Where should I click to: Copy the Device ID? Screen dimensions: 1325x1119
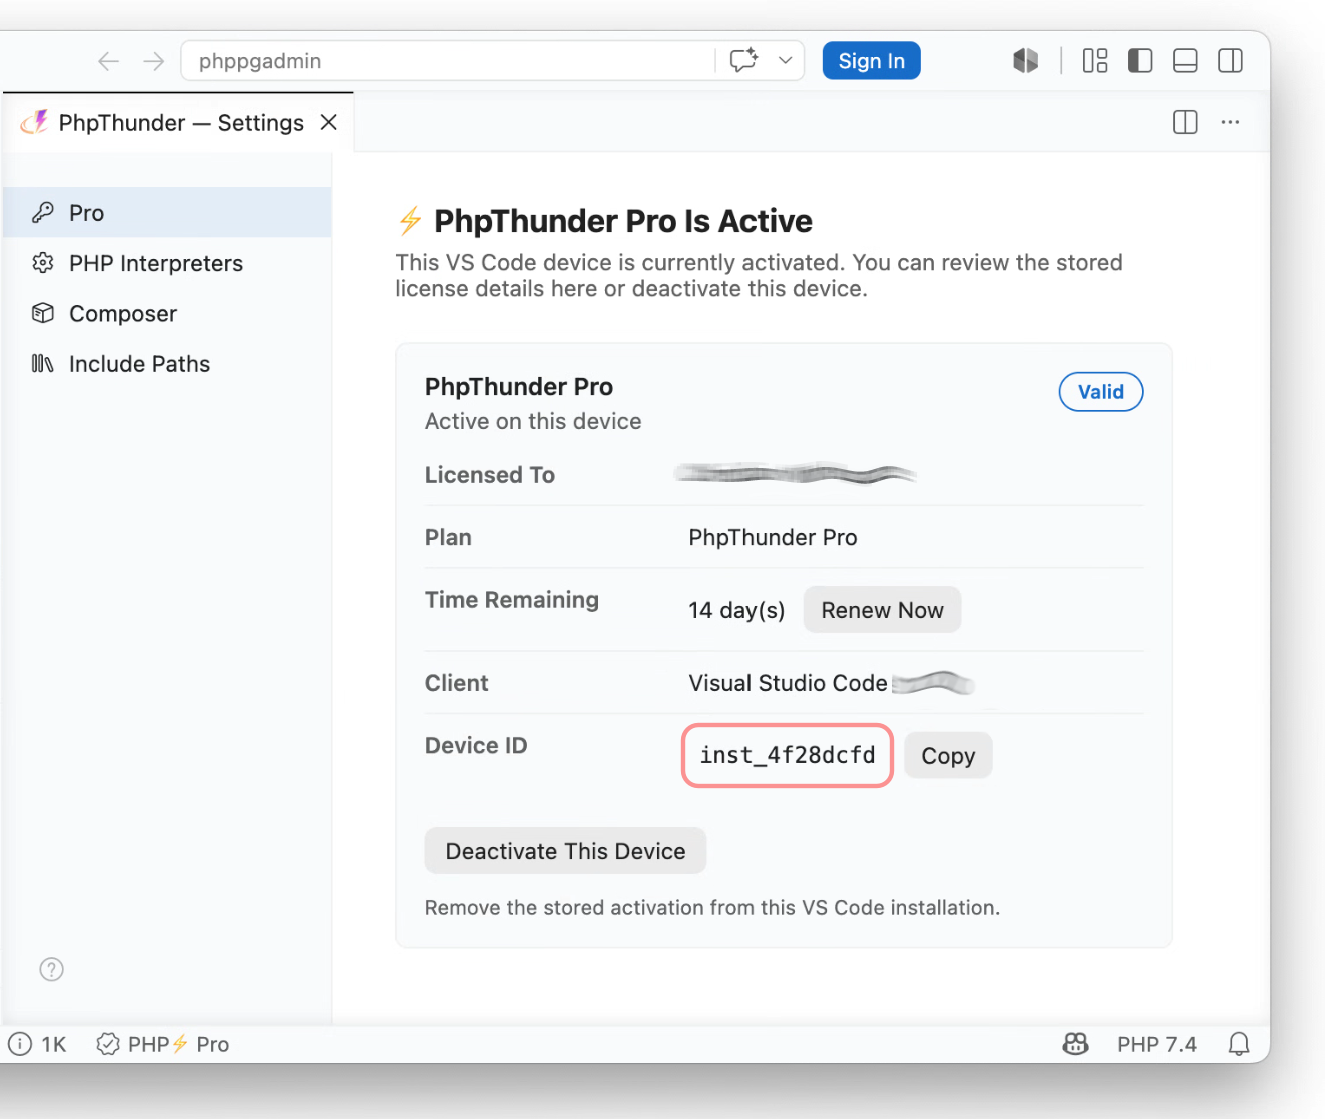[948, 755]
